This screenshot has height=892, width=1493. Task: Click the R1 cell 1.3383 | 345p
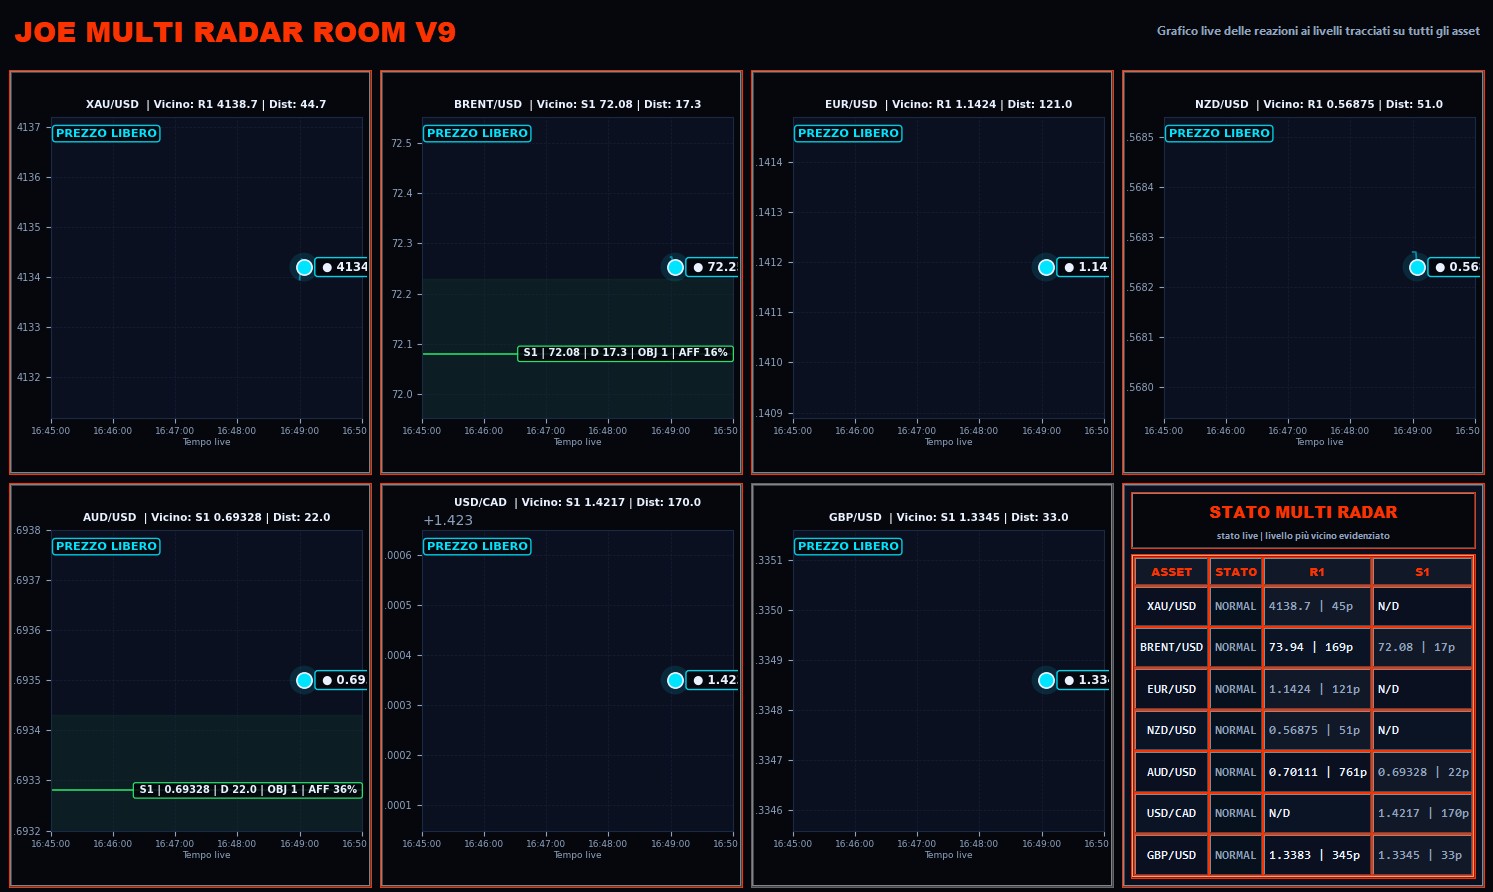point(1317,855)
